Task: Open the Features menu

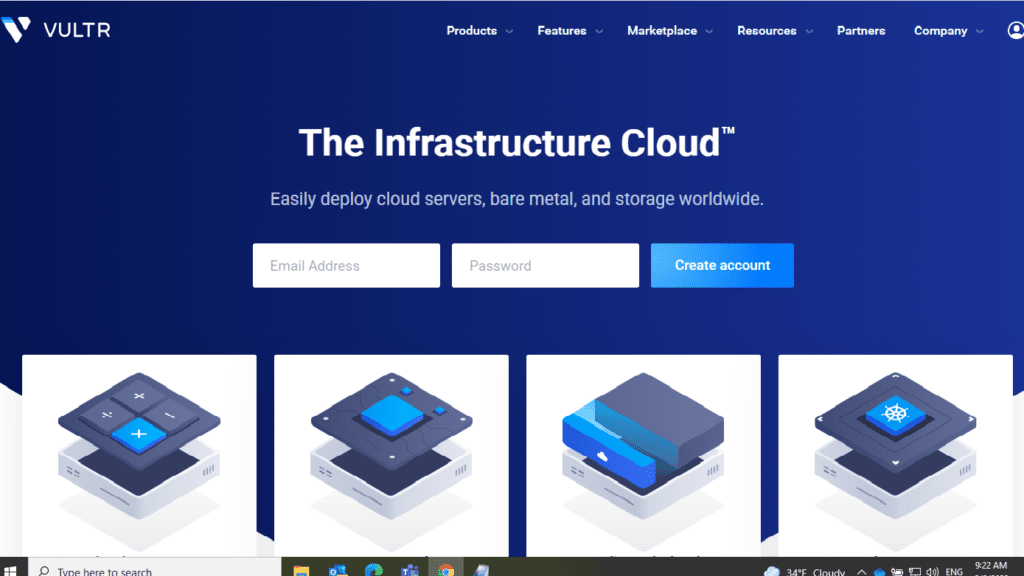Action: coord(562,31)
